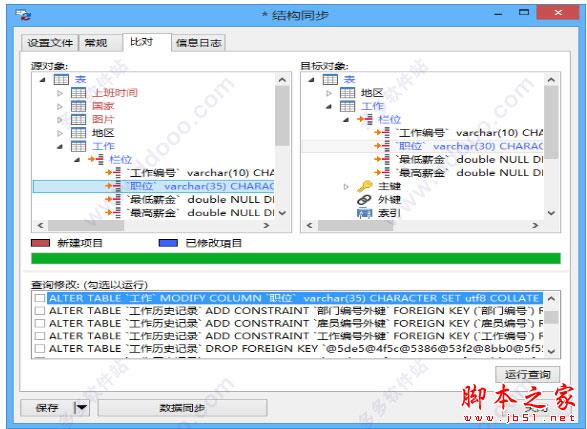587x429 pixels.
Task: Select the DROP FOREIGN KEY query text
Action: pyautogui.click(x=296, y=349)
